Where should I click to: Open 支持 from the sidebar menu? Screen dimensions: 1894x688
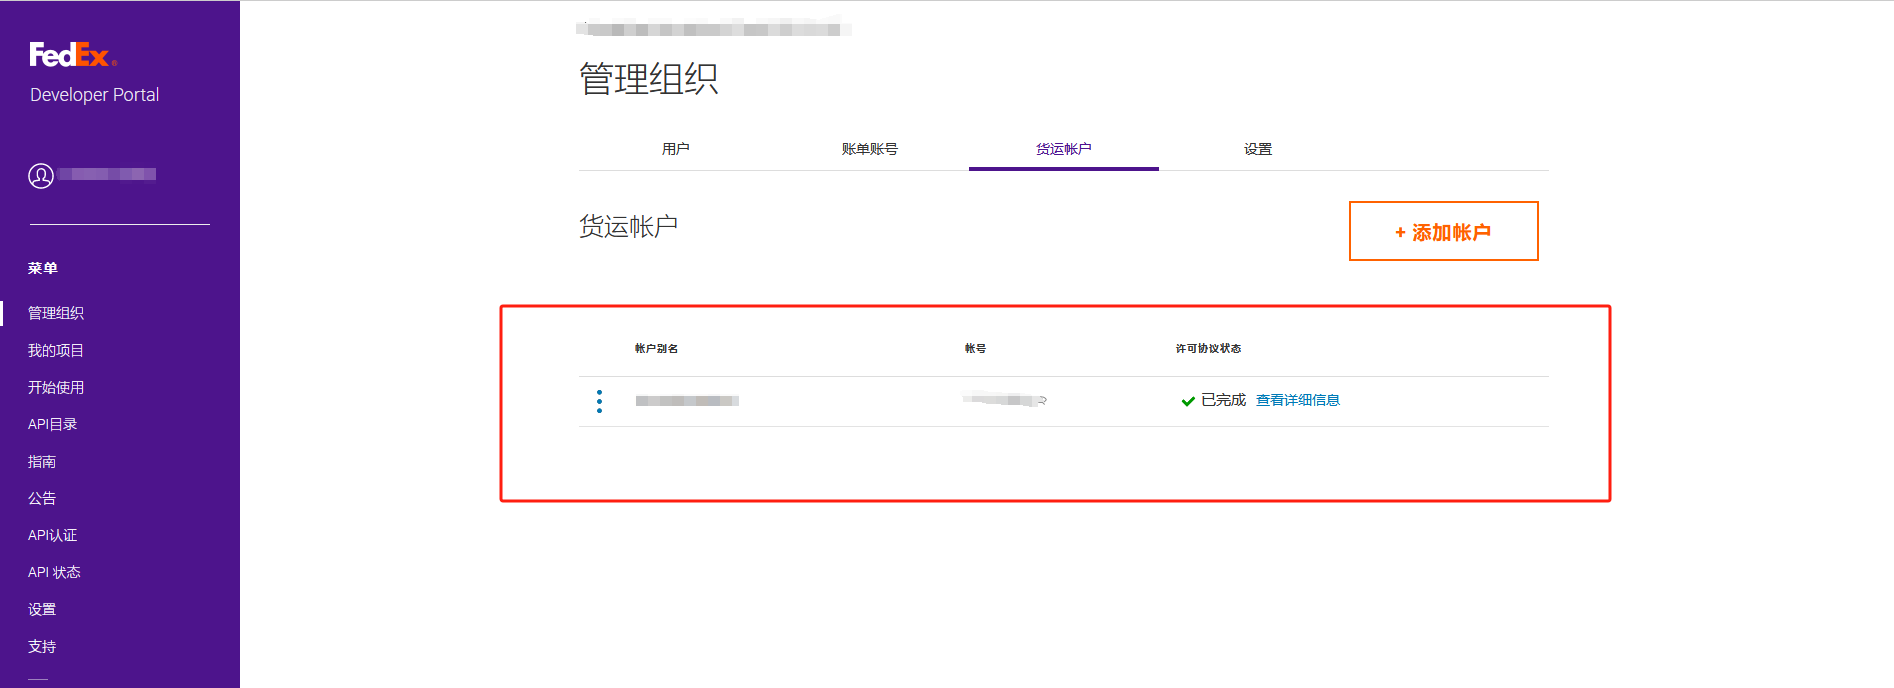pyautogui.click(x=42, y=646)
